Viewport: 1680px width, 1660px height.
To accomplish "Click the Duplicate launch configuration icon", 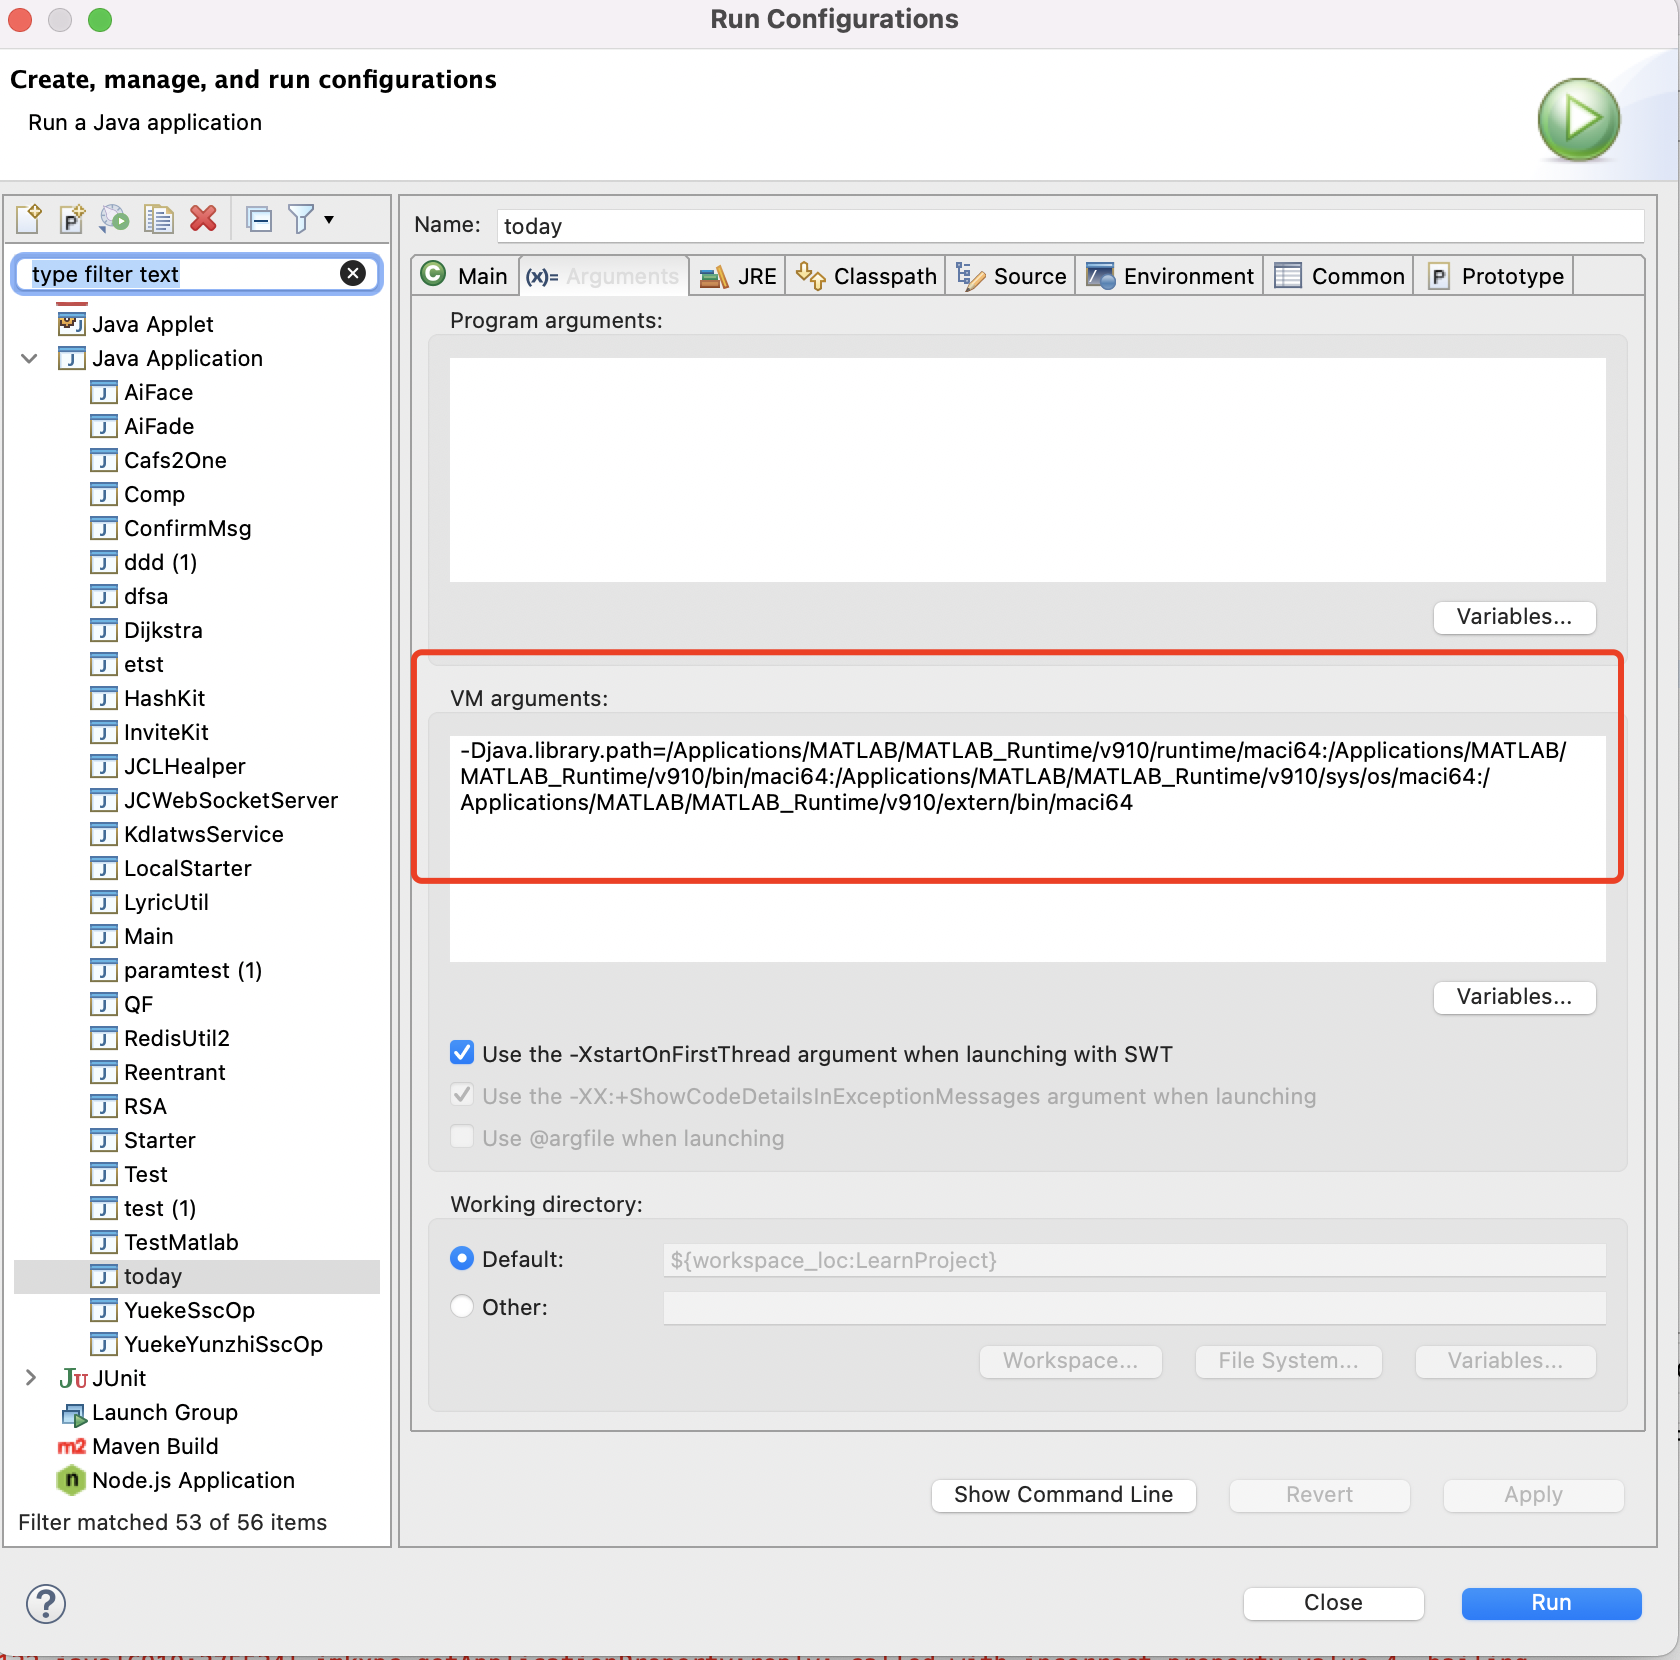I will point(158,218).
